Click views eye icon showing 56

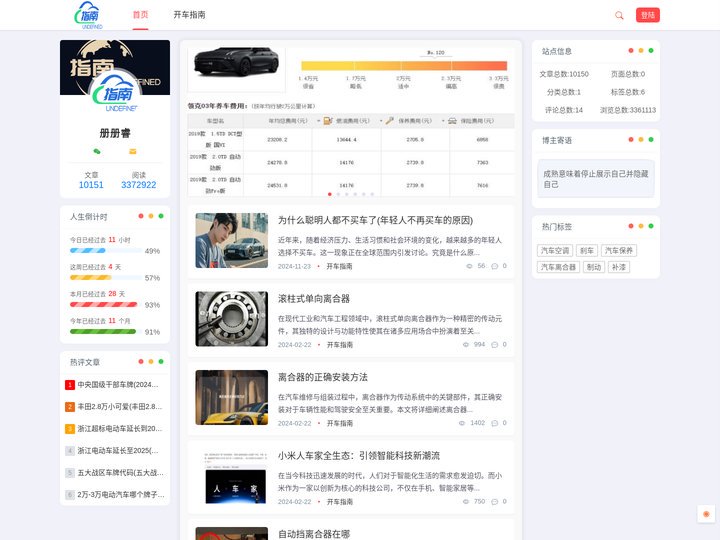click(x=469, y=266)
